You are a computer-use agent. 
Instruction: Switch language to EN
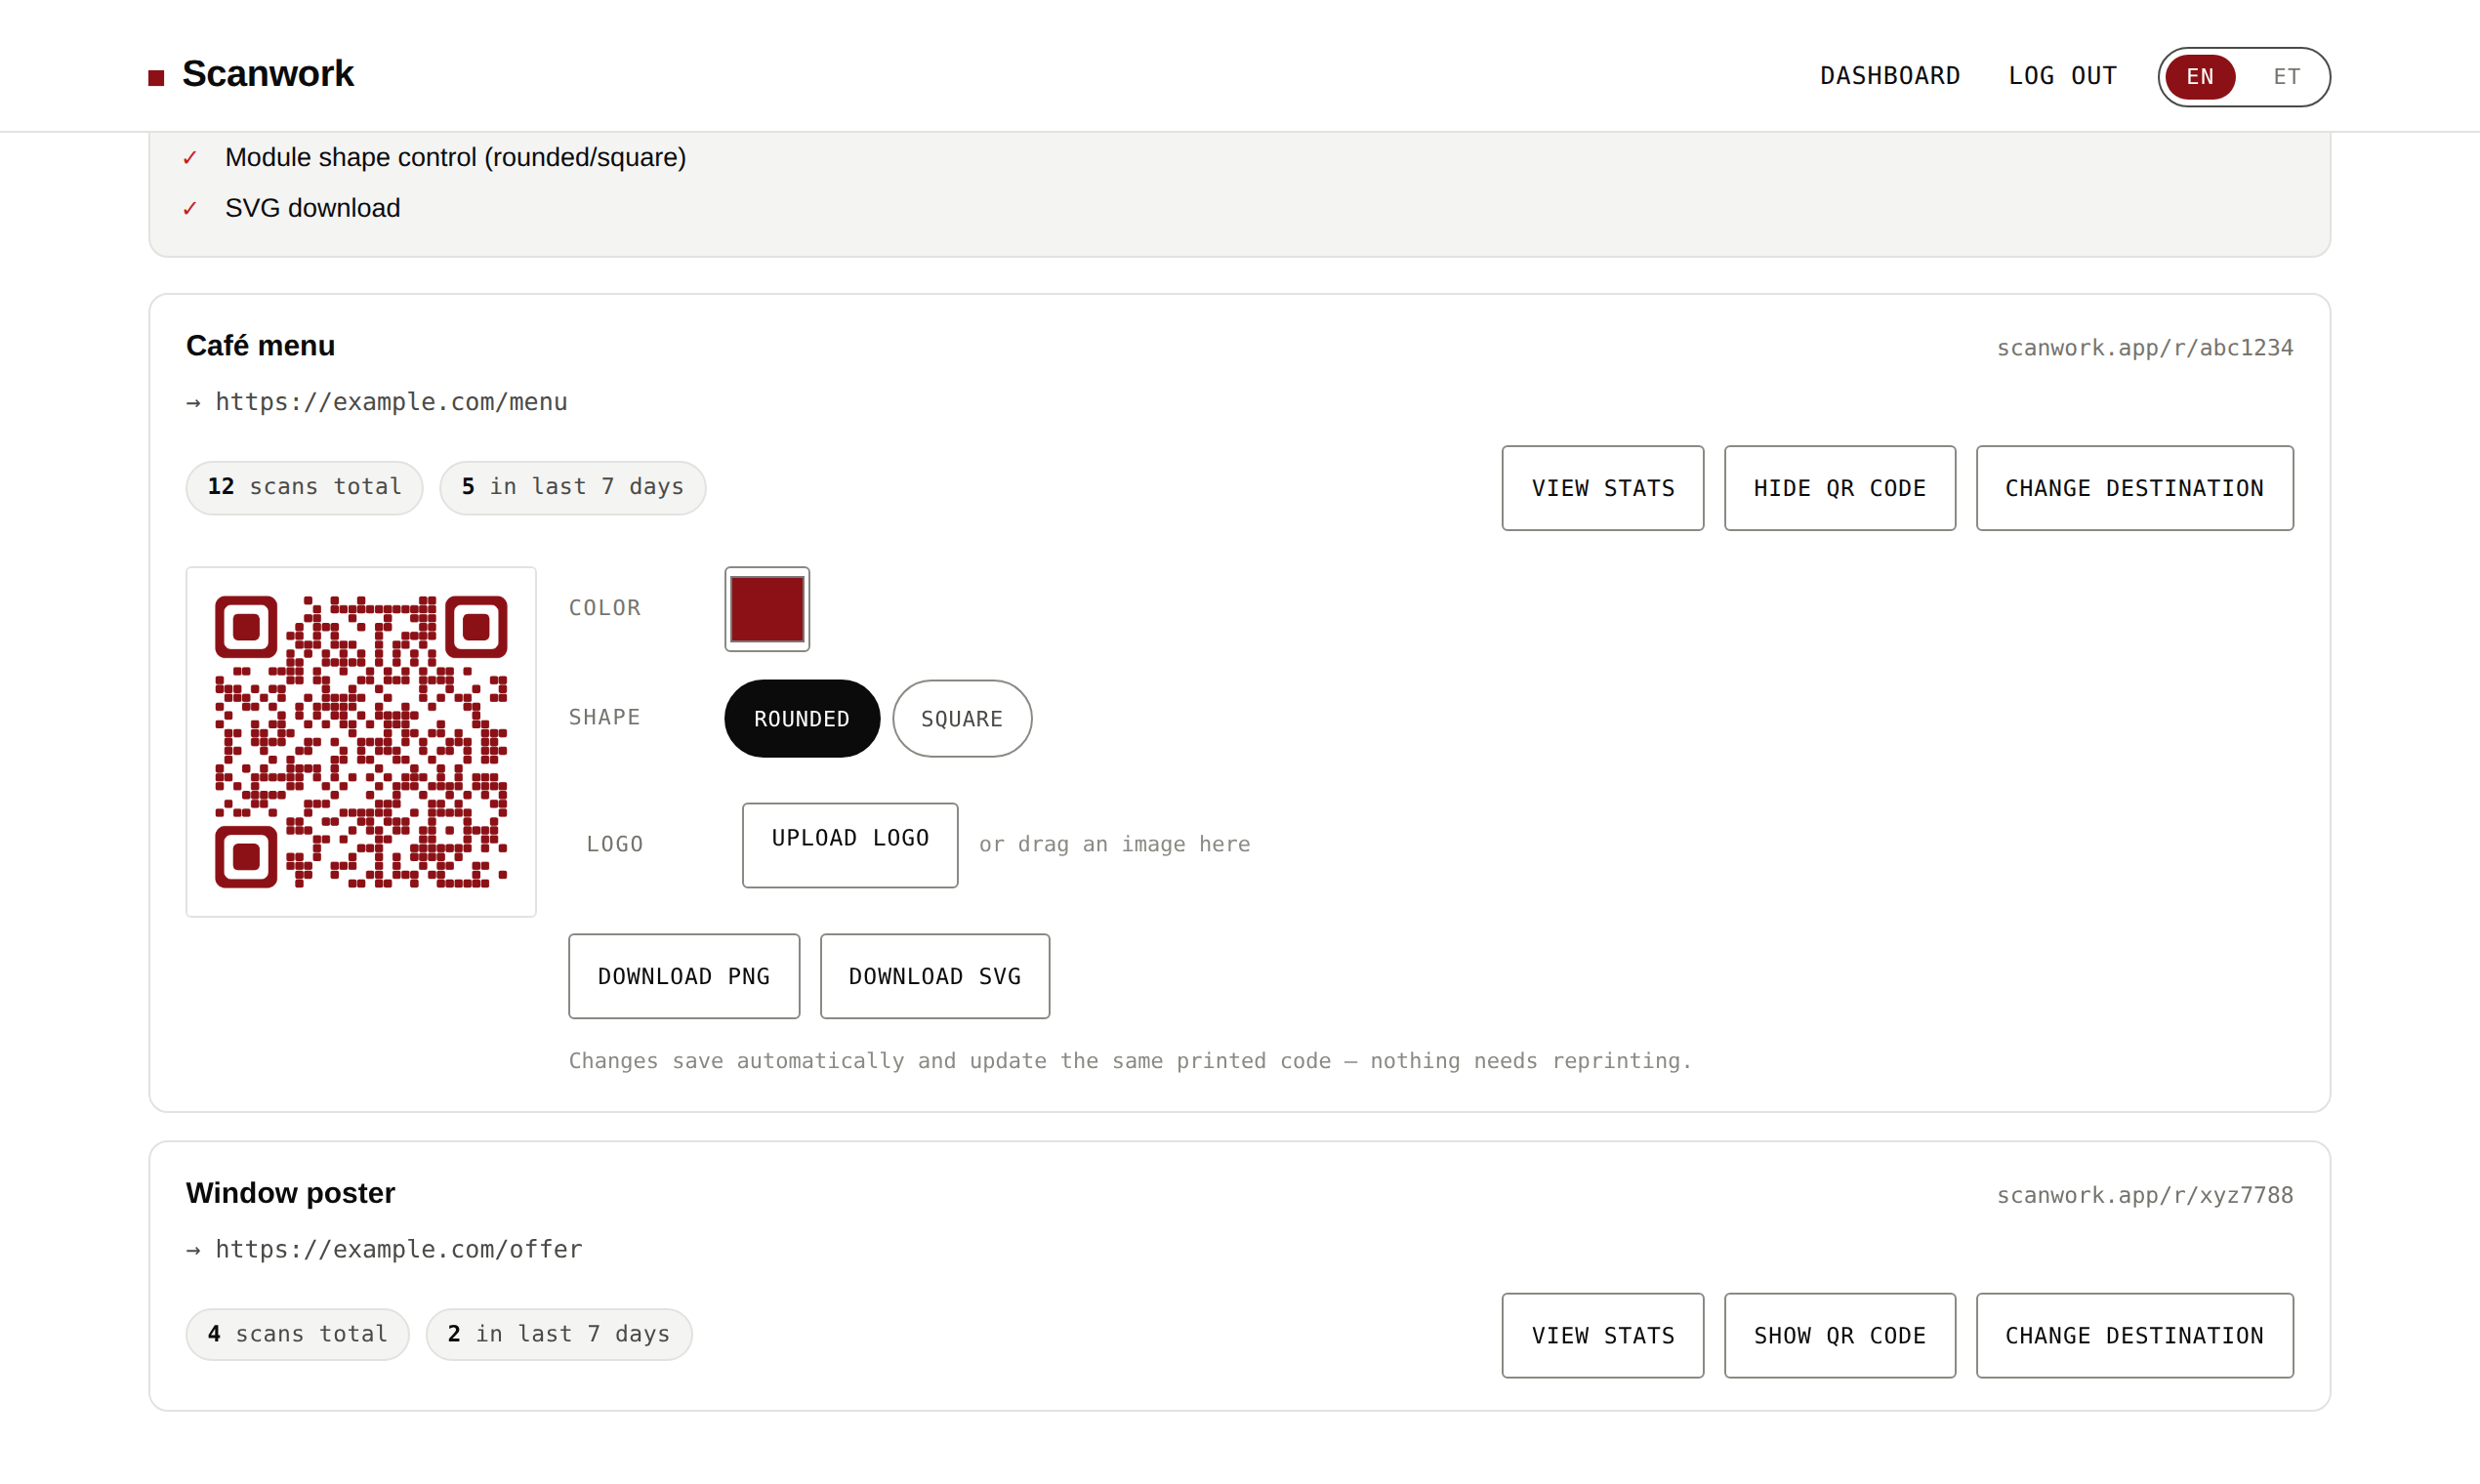coord(2199,77)
